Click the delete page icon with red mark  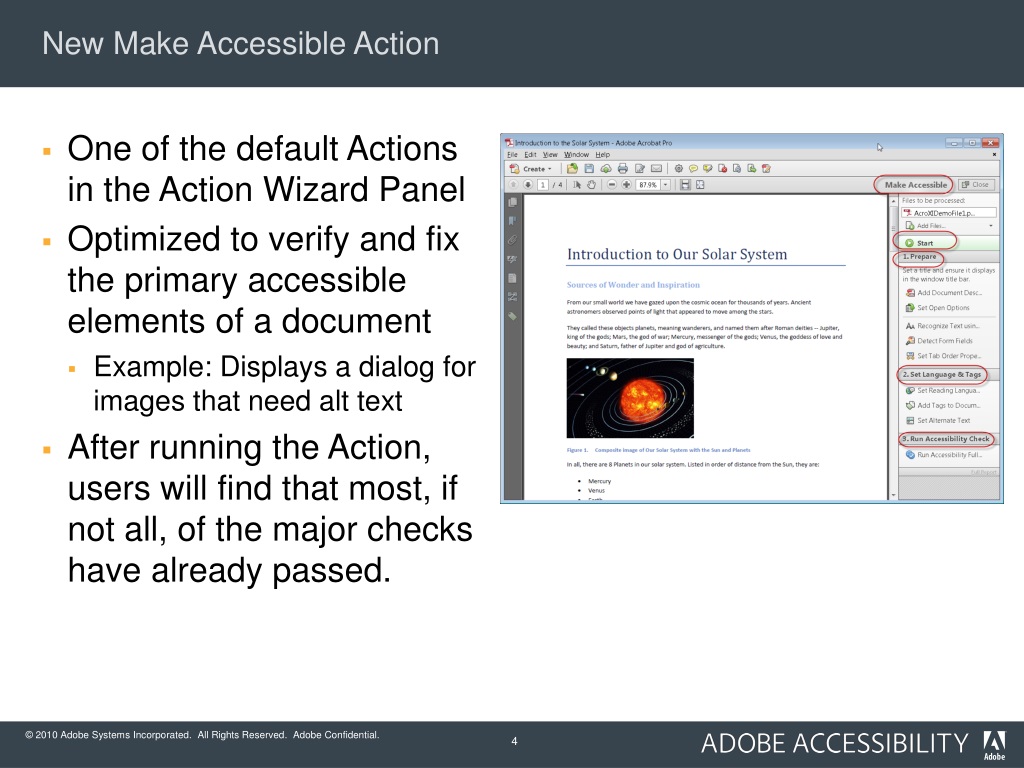722,168
